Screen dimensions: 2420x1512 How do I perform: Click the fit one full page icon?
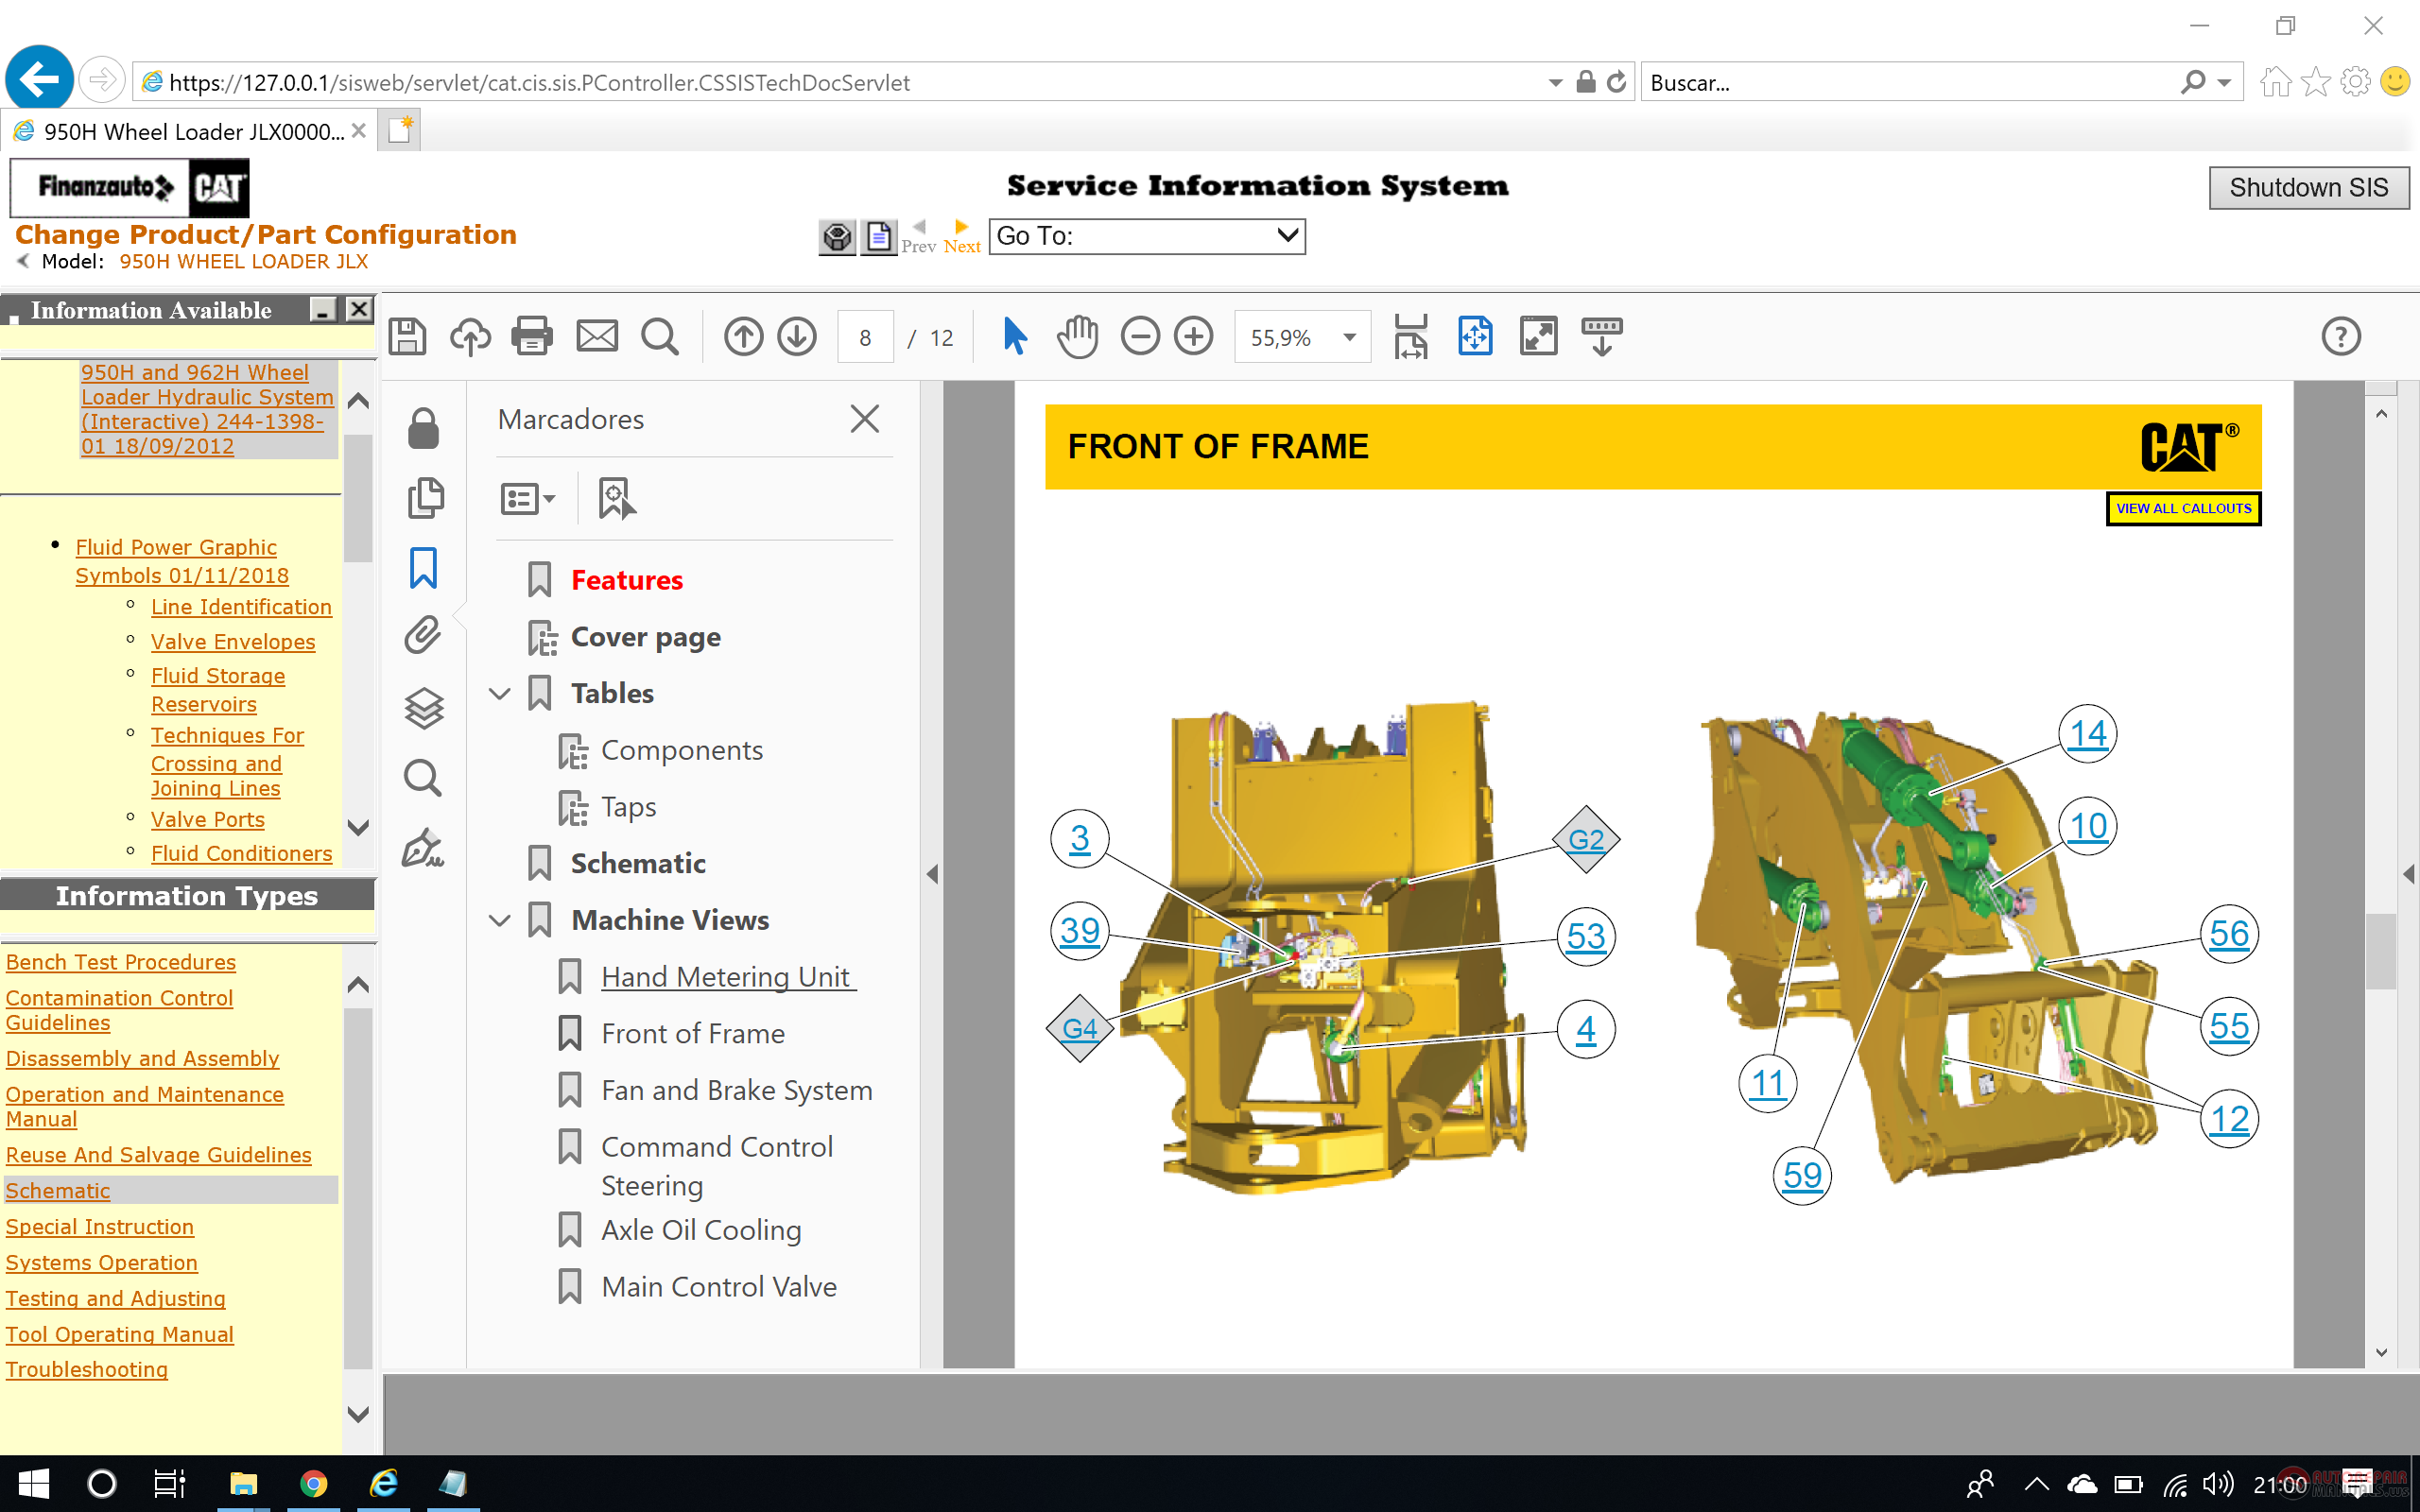pyautogui.click(x=1475, y=337)
